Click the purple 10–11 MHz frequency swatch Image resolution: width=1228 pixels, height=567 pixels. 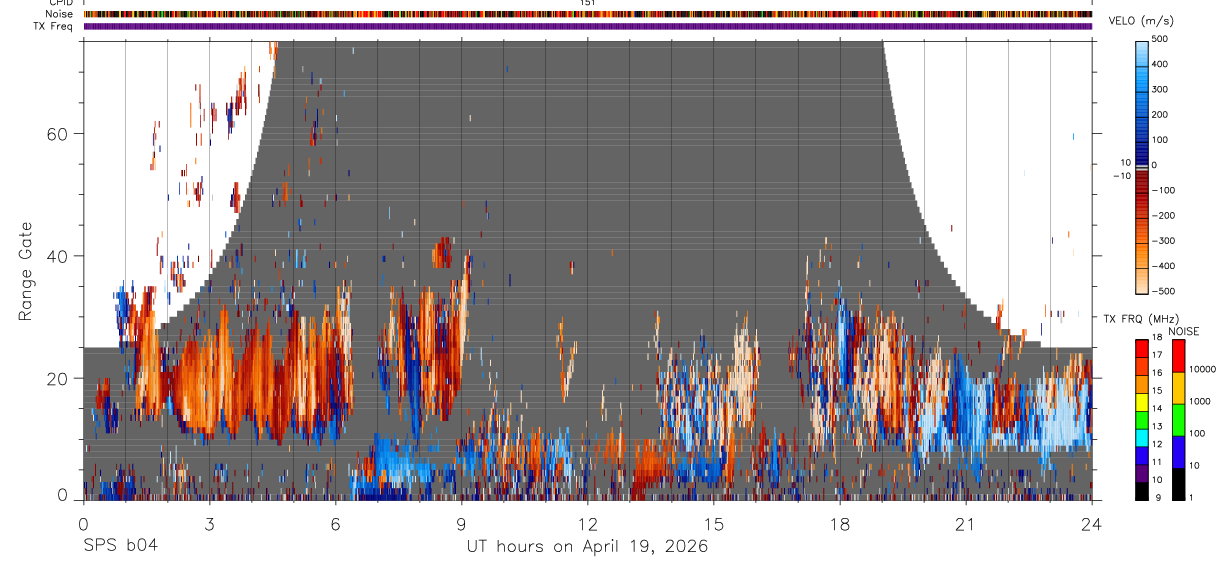pos(1142,472)
